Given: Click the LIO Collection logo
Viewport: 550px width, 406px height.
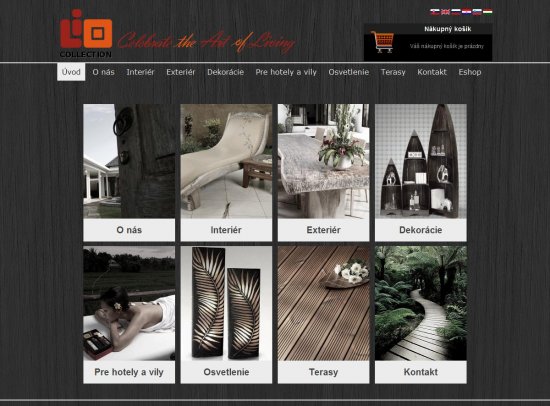Looking at the screenshot, I should (x=86, y=34).
